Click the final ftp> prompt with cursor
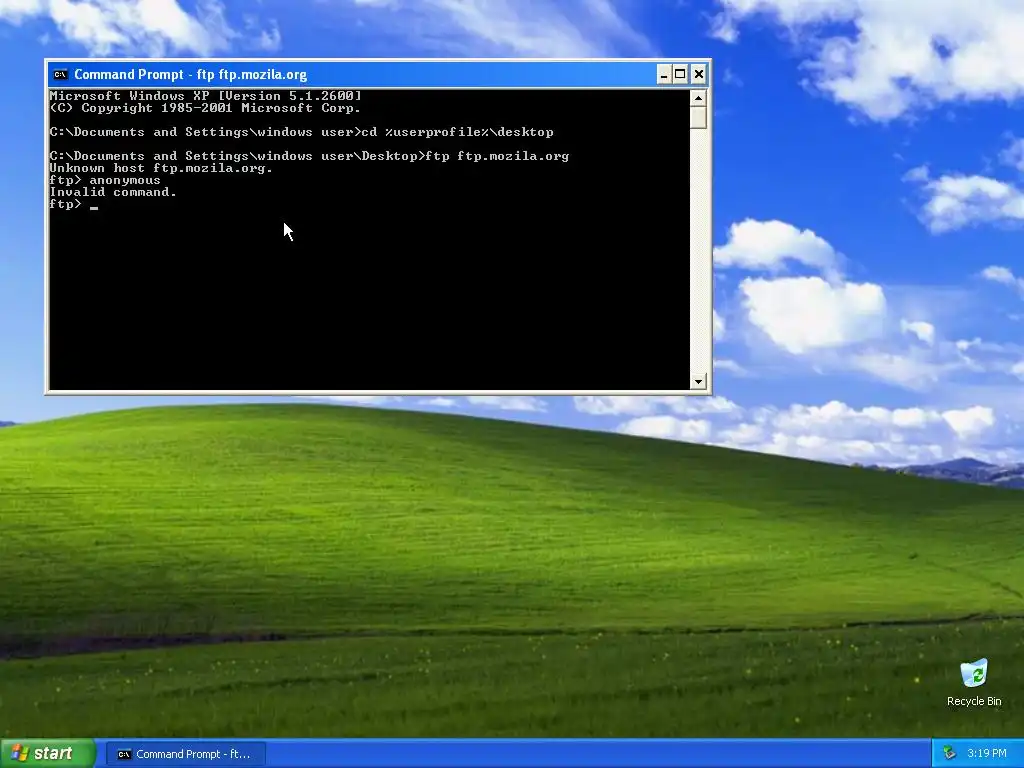Image resolution: width=1024 pixels, height=768 pixels. click(73, 204)
